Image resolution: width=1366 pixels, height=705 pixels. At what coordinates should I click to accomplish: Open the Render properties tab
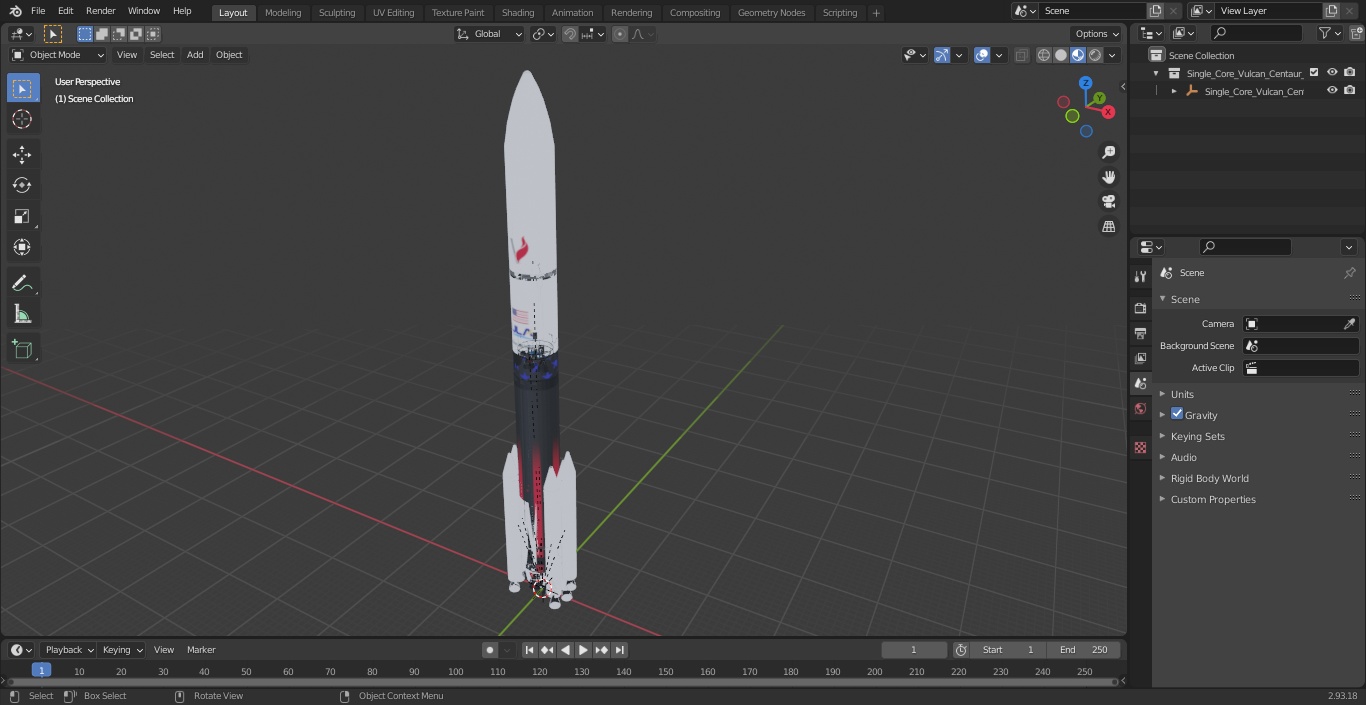[x=1140, y=308]
